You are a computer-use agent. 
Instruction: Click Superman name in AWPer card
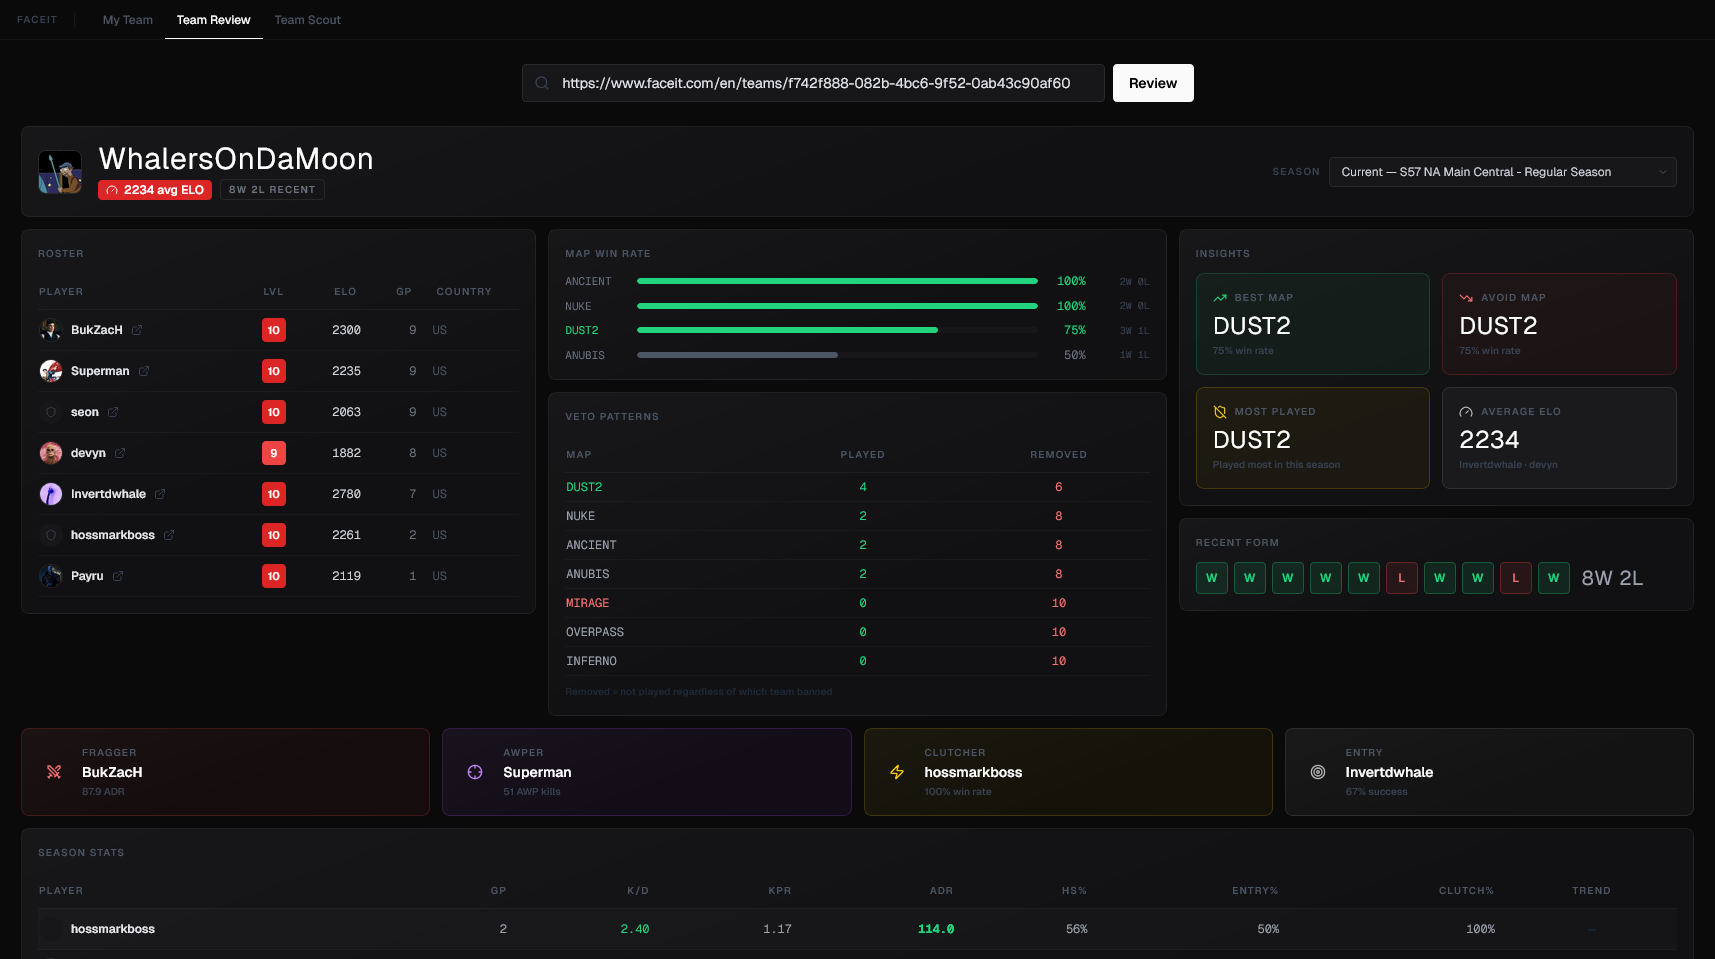(537, 772)
